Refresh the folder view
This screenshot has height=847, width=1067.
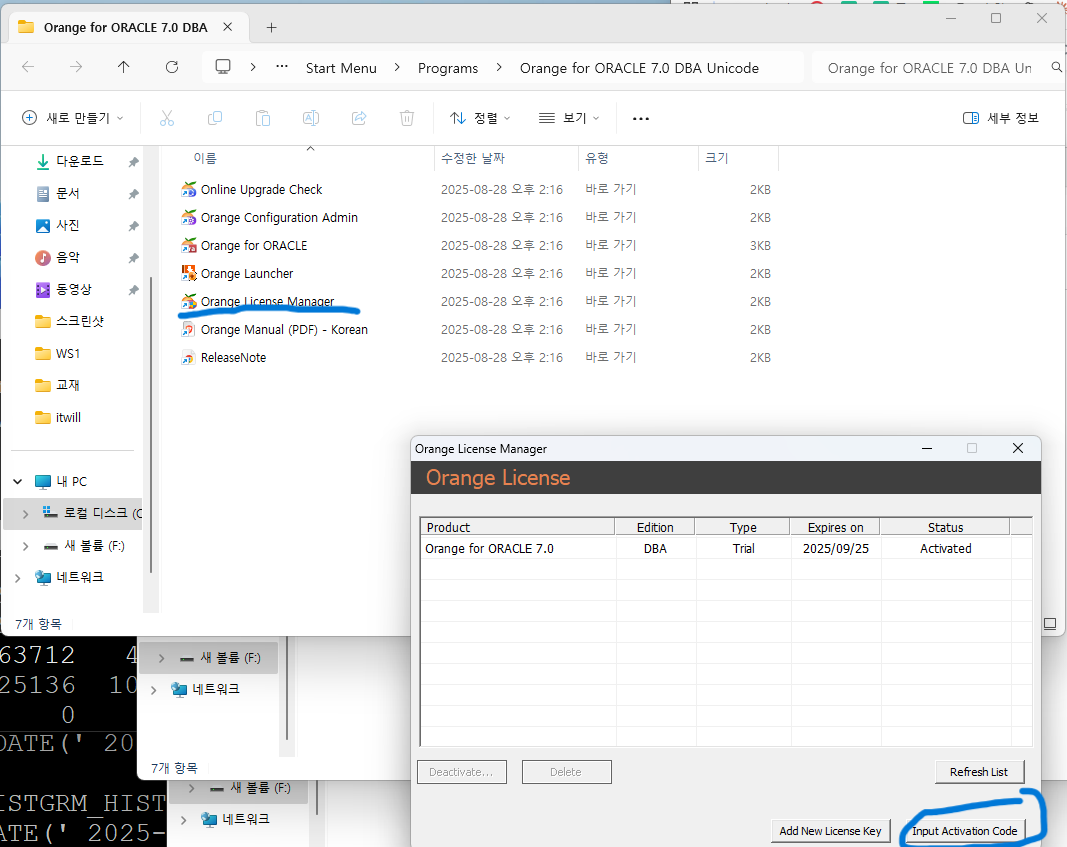point(172,67)
